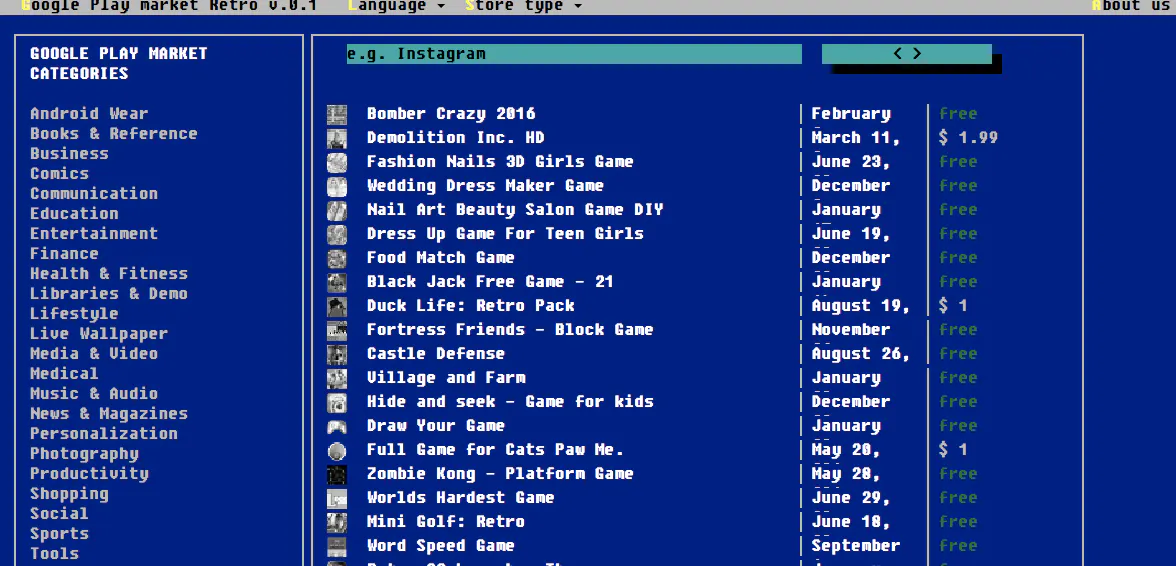Open the Demolition Inc. HD app title
1176x566 pixels.
[x=455, y=138]
